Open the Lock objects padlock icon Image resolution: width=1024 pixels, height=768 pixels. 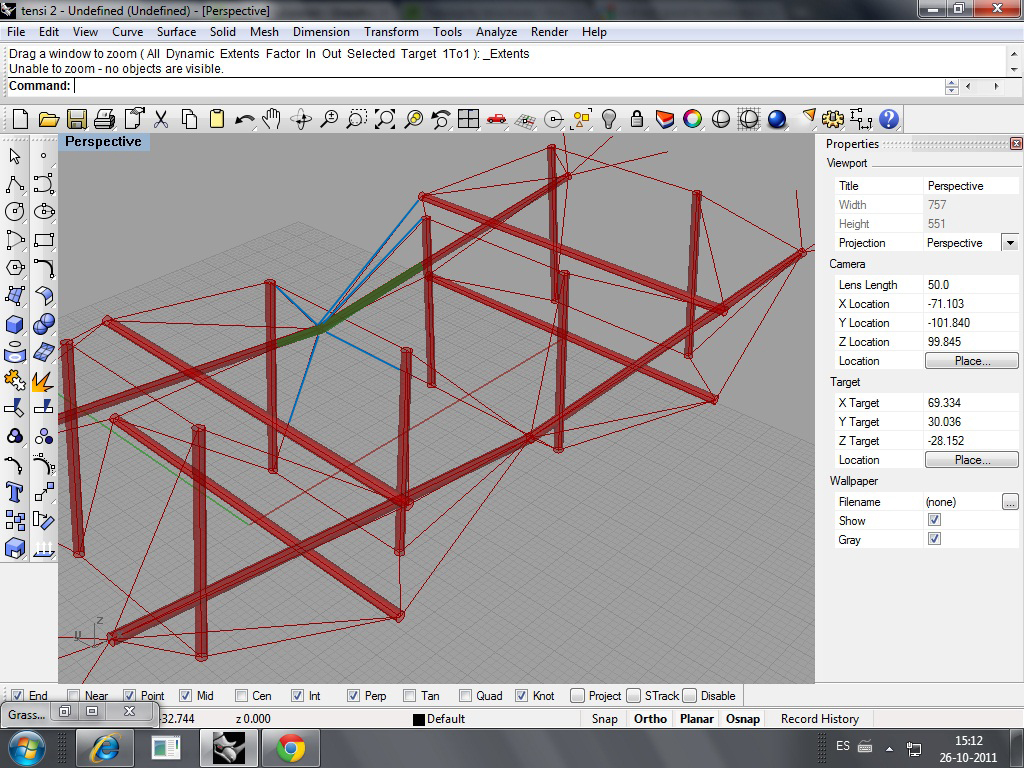(637, 120)
